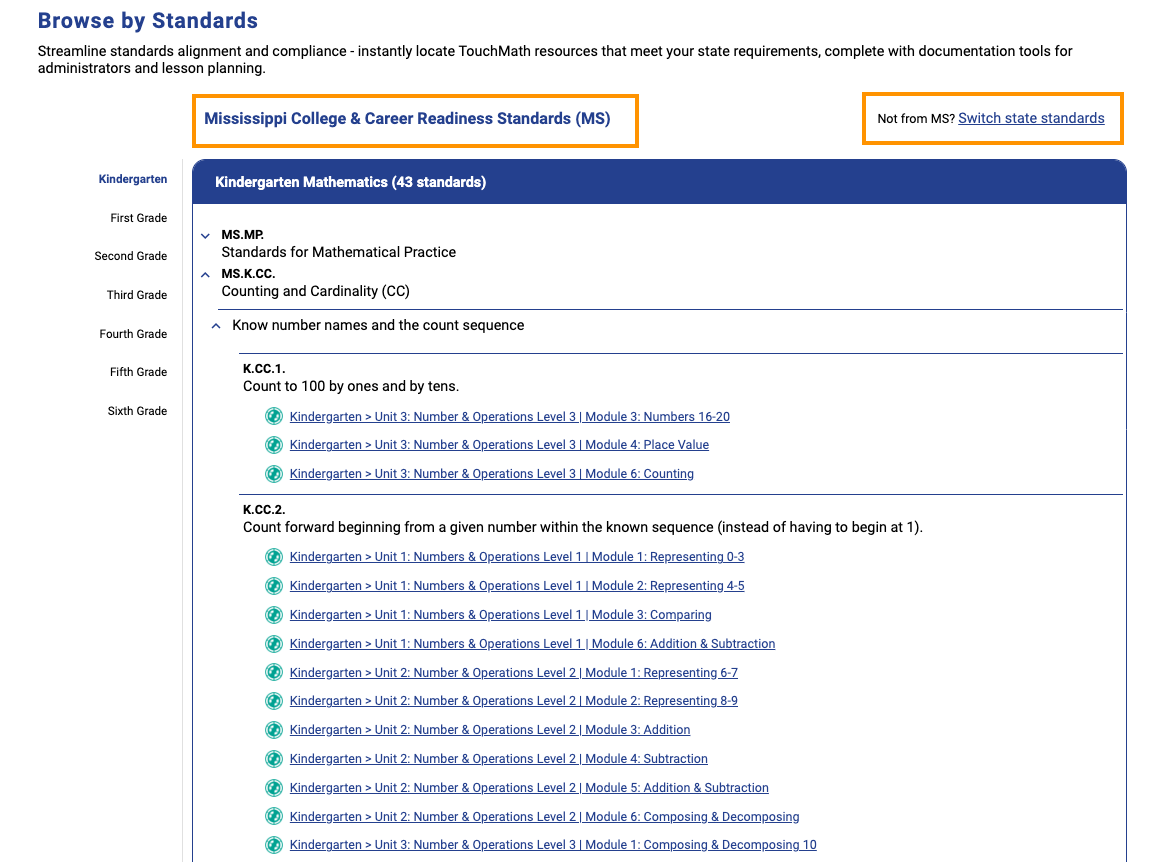Expand the MS.MP. section chevron
Viewport: 1163px width, 862px height.
click(205, 236)
